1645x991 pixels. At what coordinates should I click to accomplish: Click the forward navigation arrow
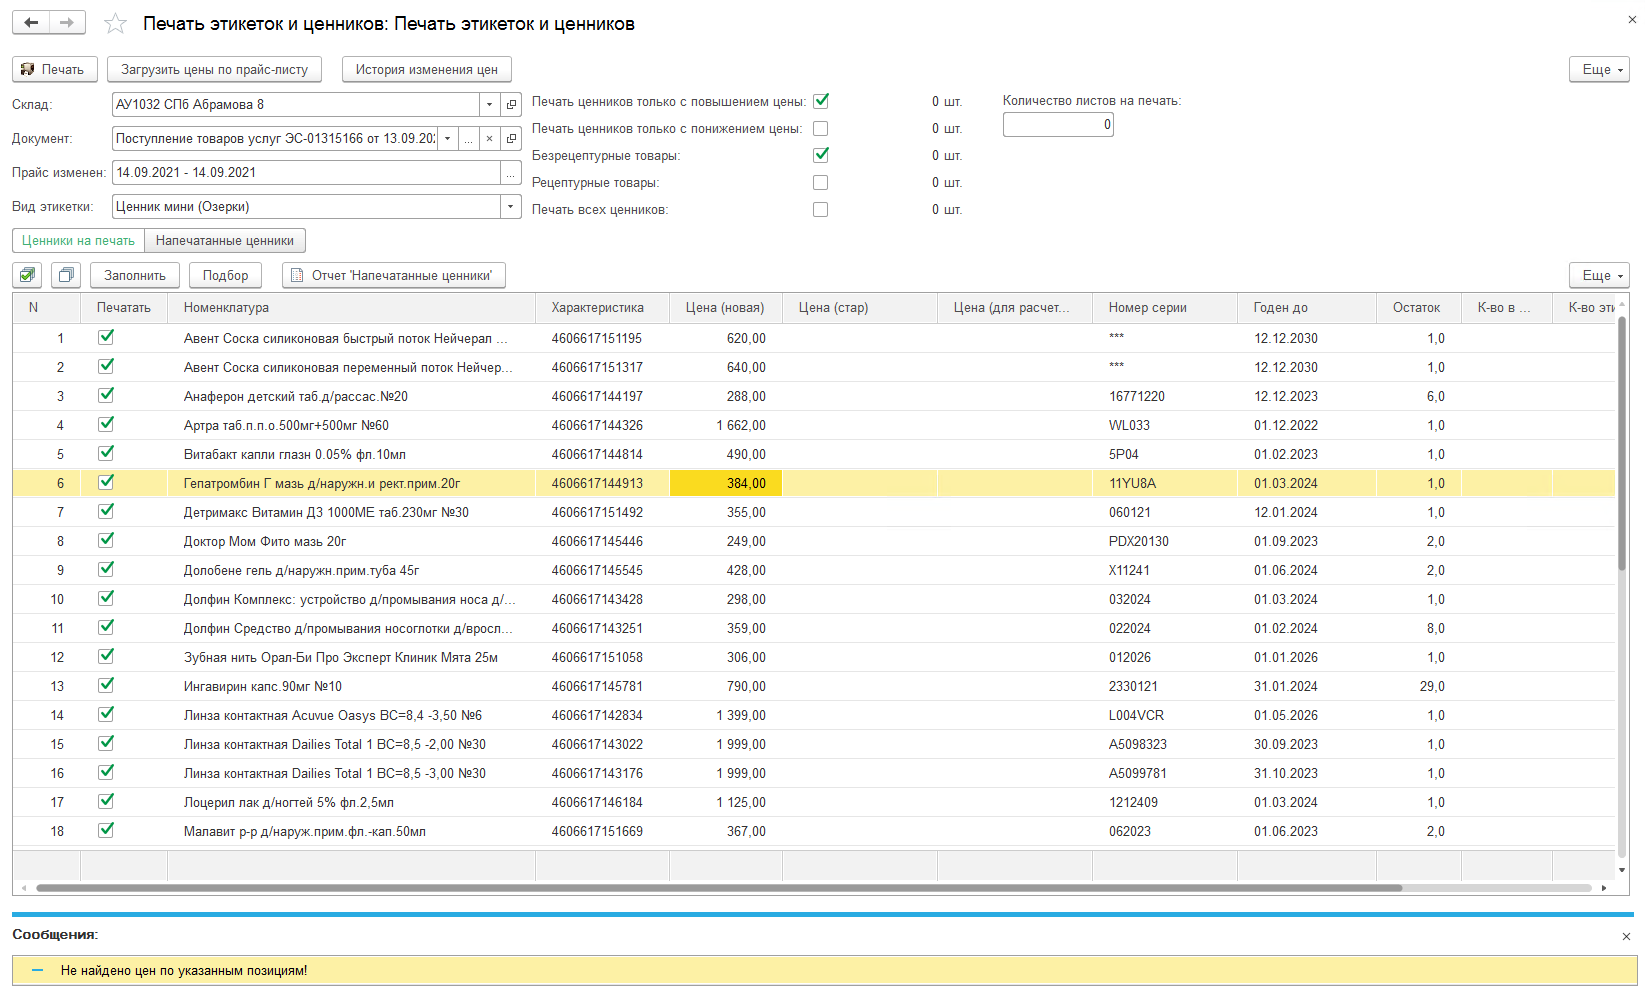point(67,22)
